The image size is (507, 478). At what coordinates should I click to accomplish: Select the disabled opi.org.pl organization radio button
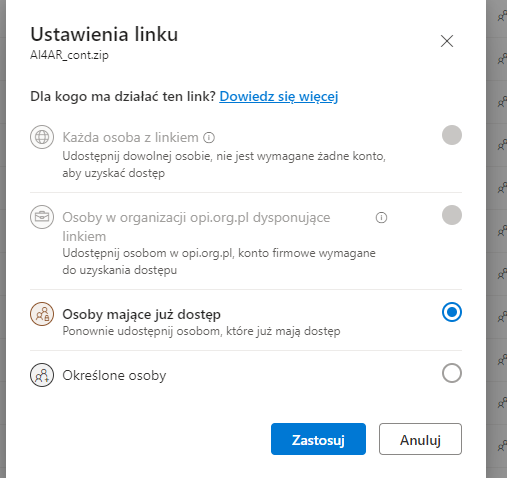pyautogui.click(x=452, y=215)
